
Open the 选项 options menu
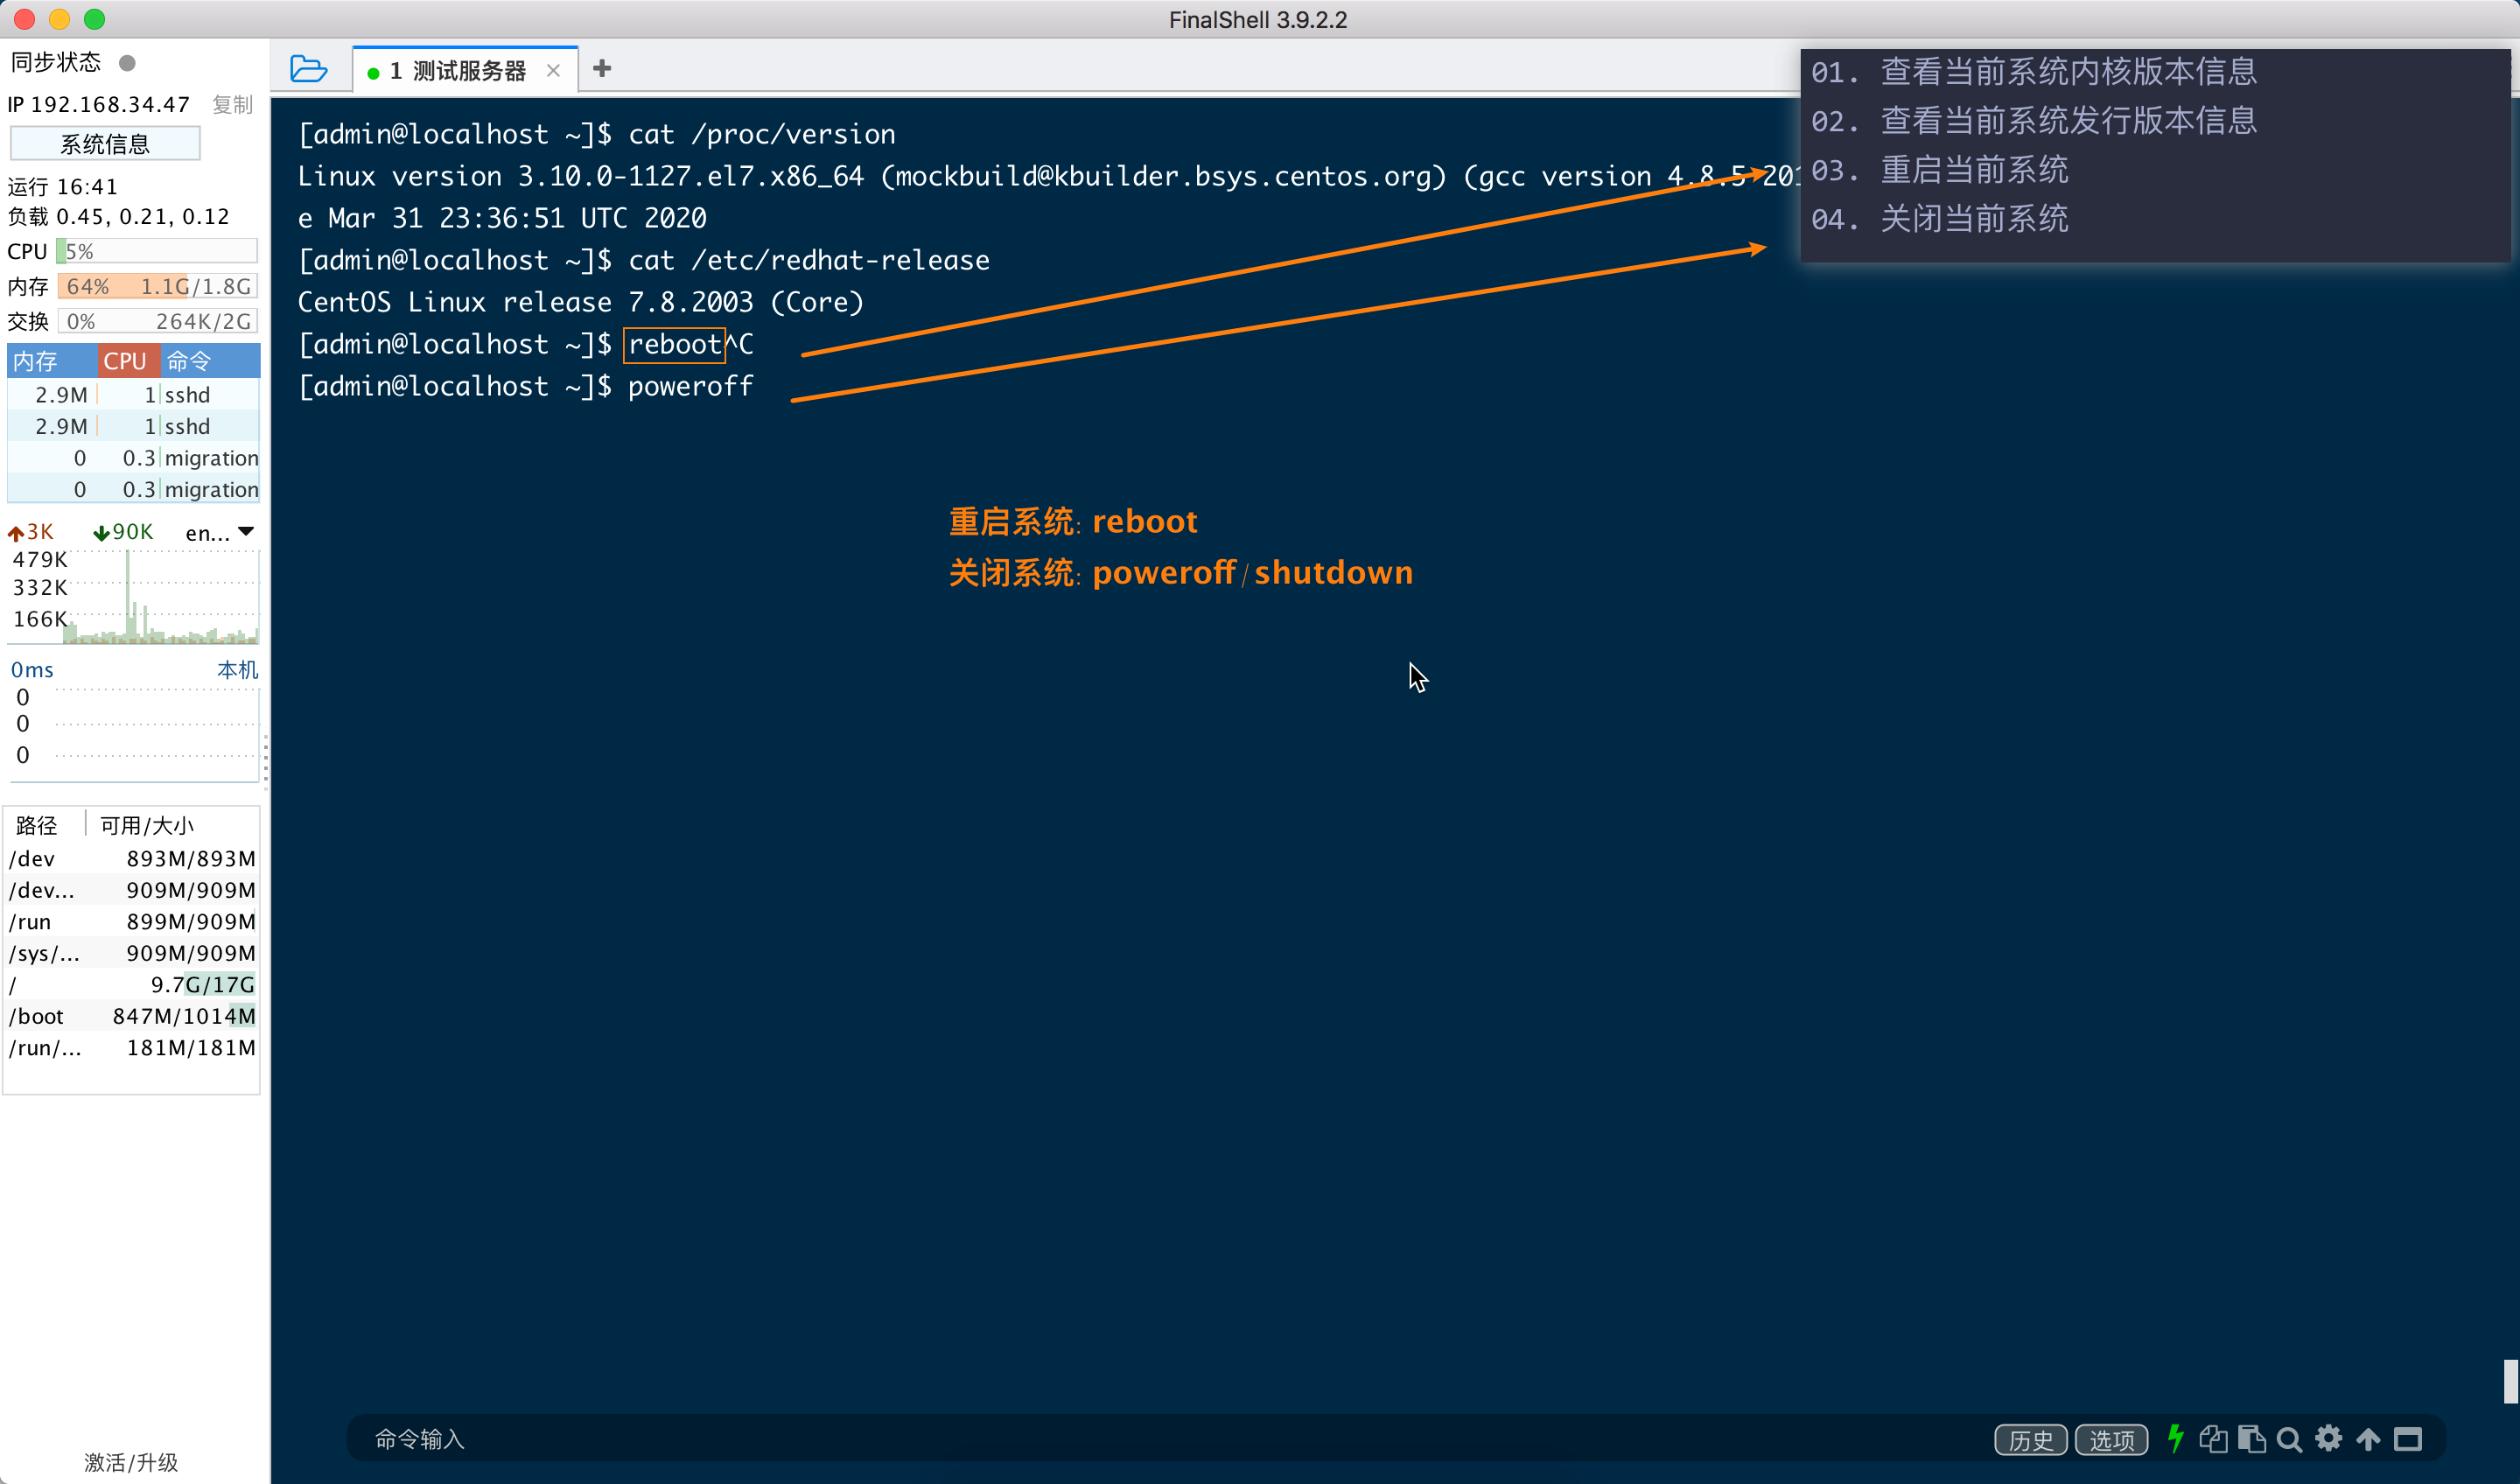[x=2111, y=1440]
